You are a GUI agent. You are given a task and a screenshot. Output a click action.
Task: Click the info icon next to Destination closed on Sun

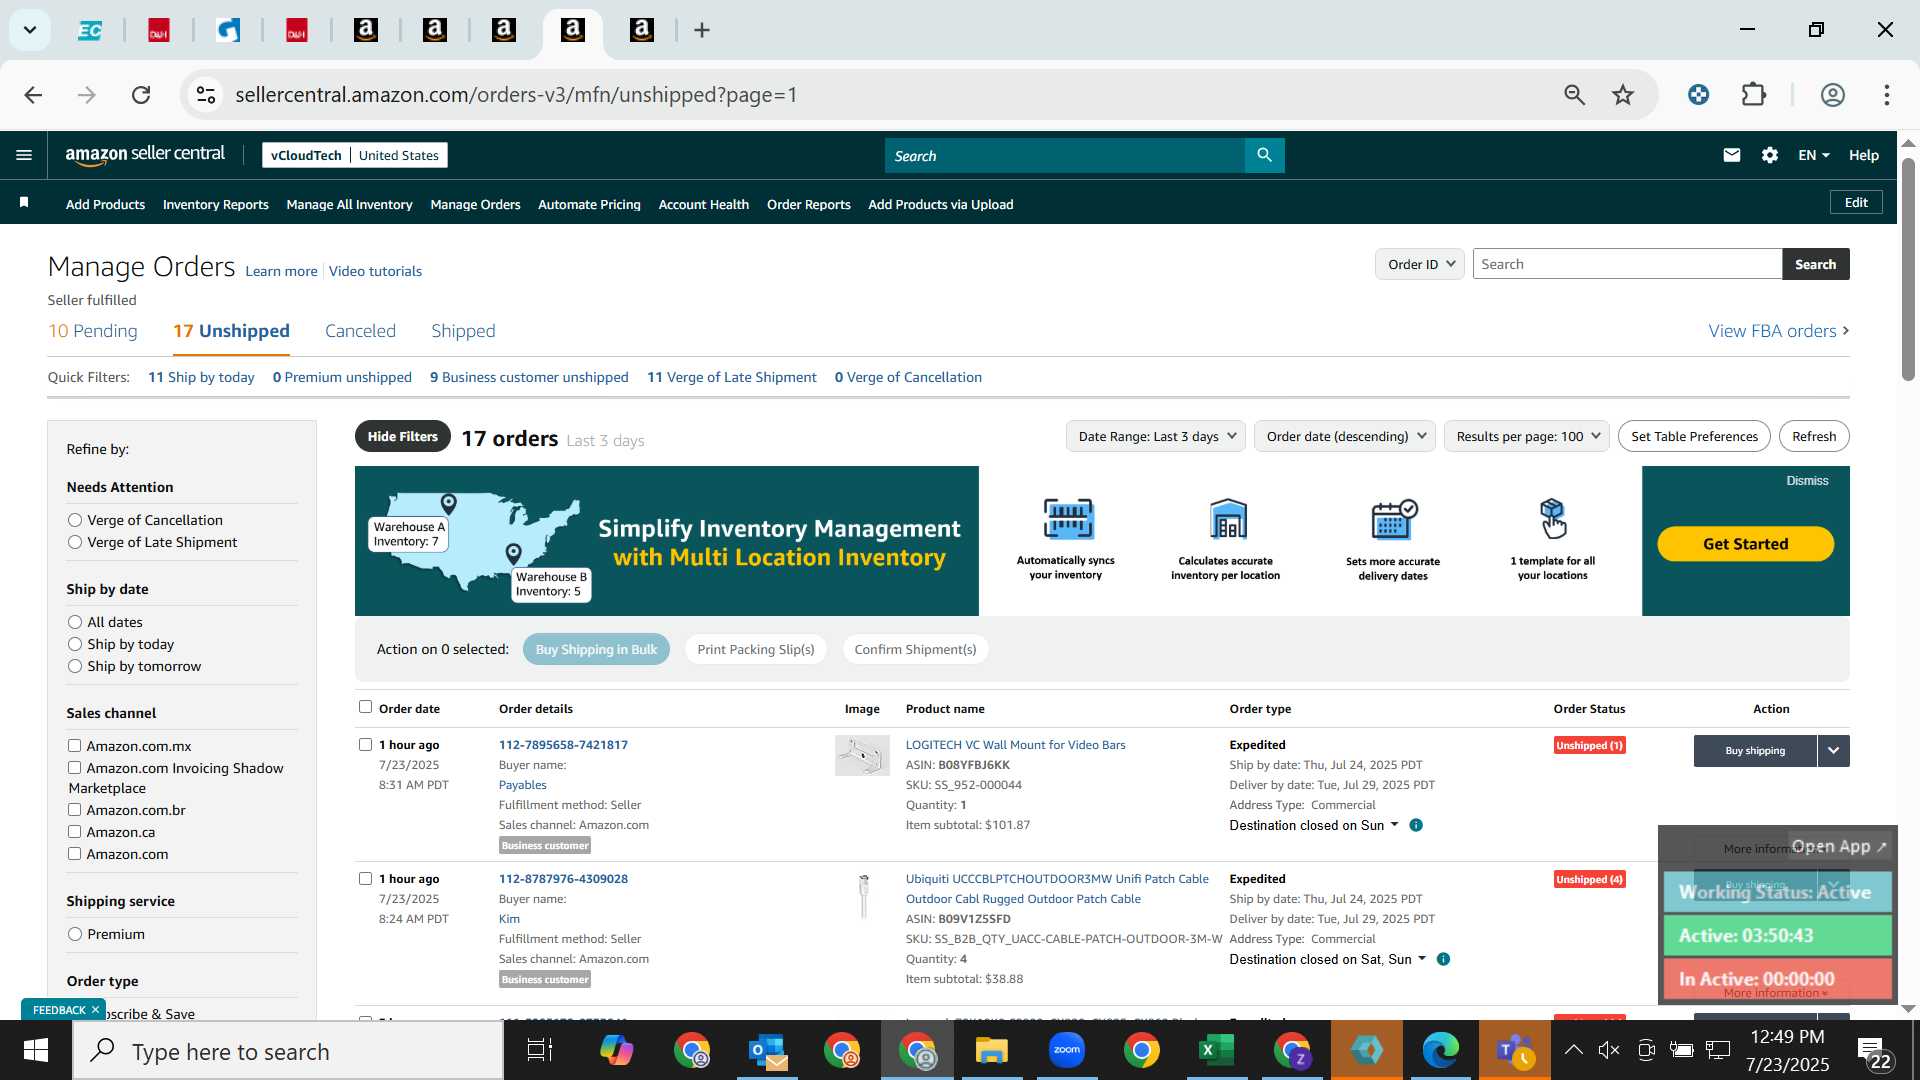point(1416,825)
